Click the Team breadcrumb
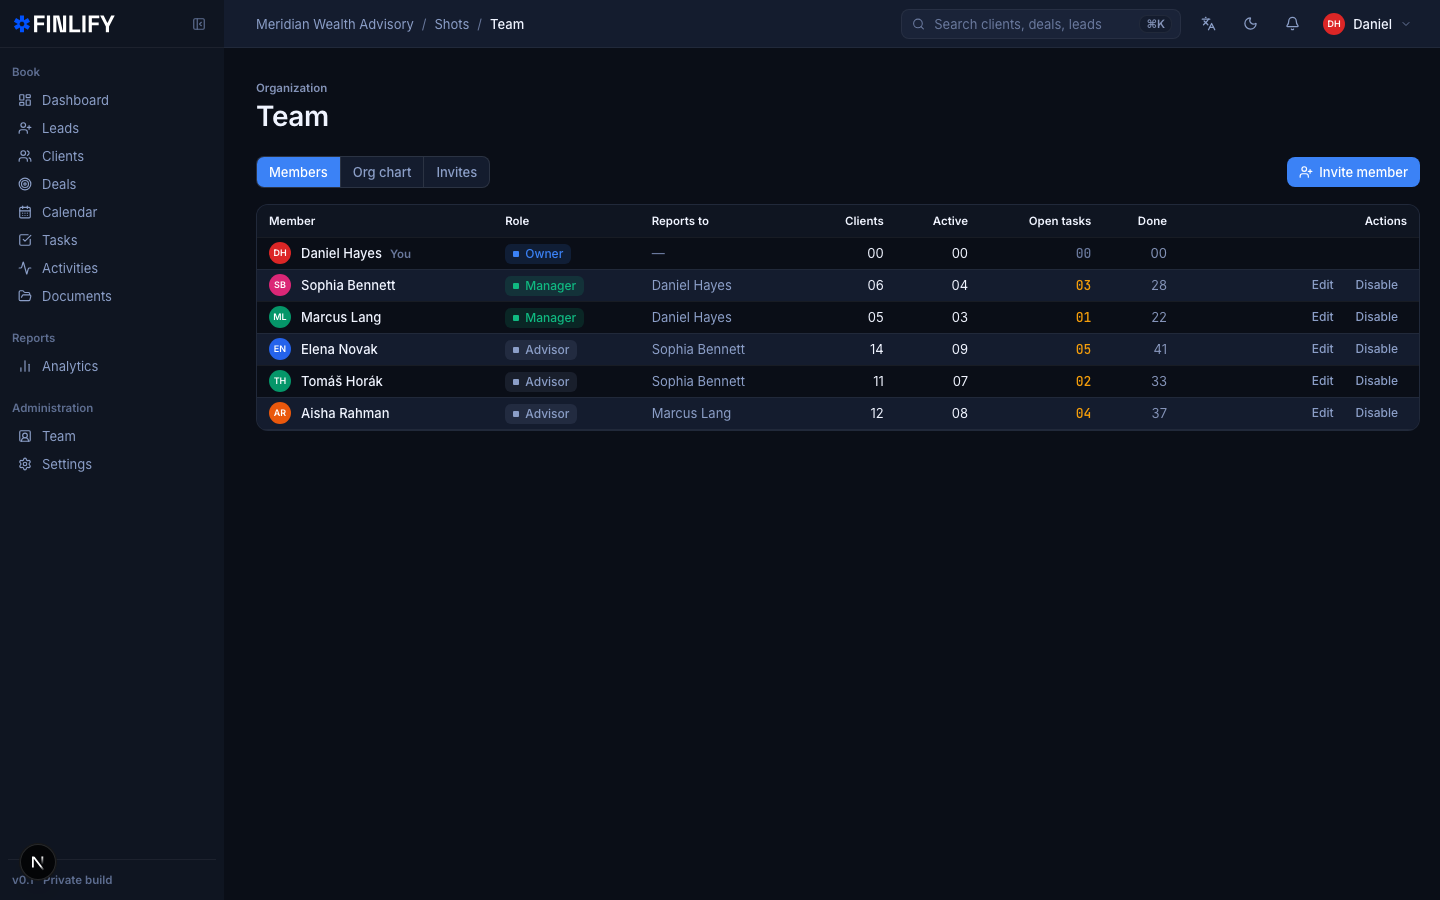Screen dimensions: 1440x900 pyautogui.click(x=507, y=24)
